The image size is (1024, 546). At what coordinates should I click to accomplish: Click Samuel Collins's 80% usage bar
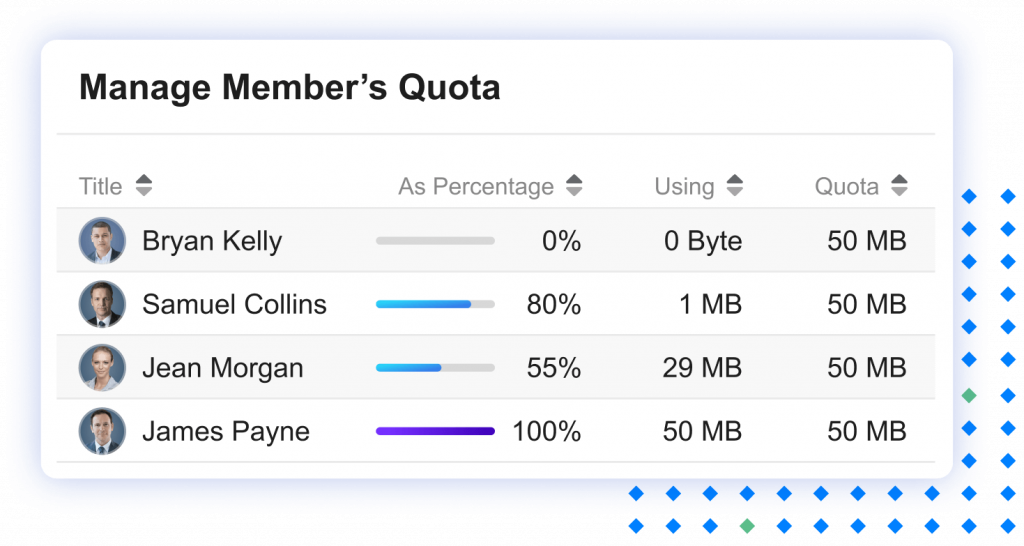pyautogui.click(x=435, y=304)
